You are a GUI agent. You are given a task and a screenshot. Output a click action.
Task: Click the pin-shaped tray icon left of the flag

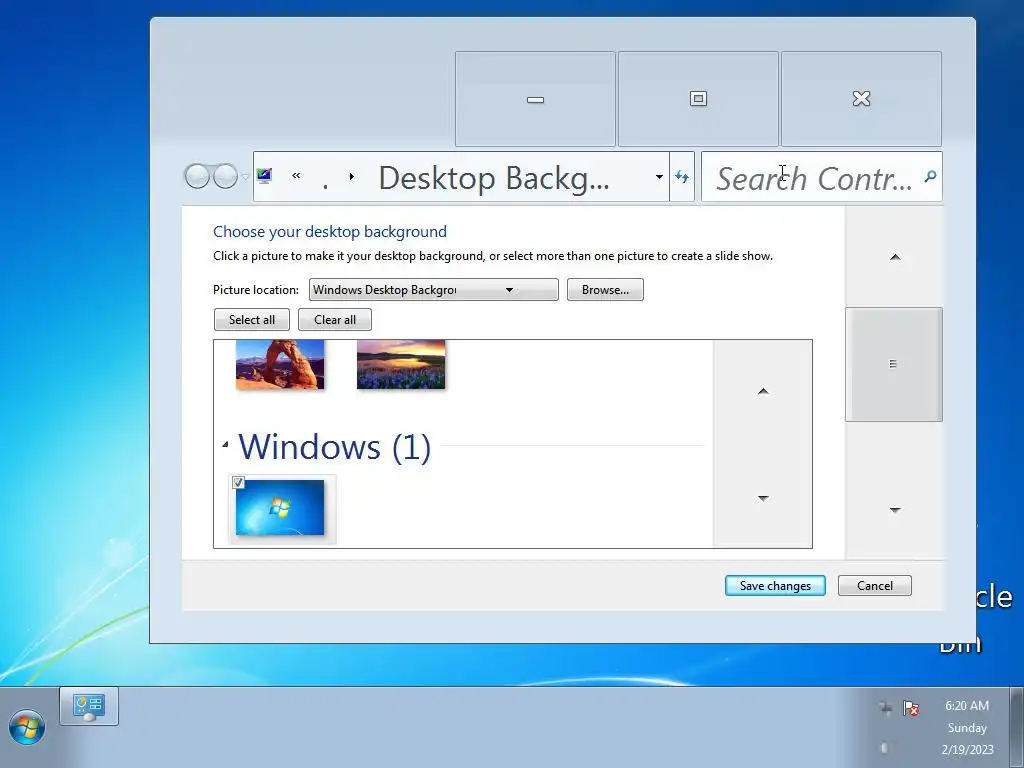tap(885, 707)
